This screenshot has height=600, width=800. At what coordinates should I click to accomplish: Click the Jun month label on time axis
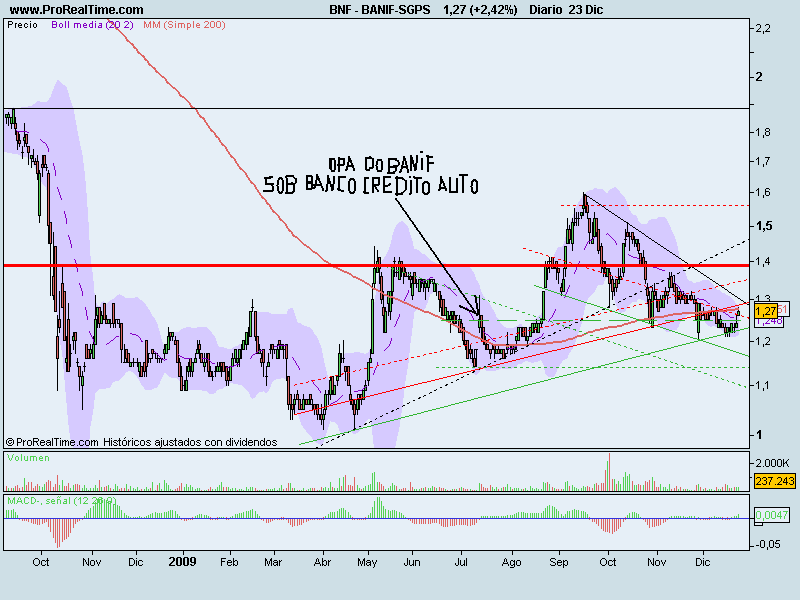[412, 562]
